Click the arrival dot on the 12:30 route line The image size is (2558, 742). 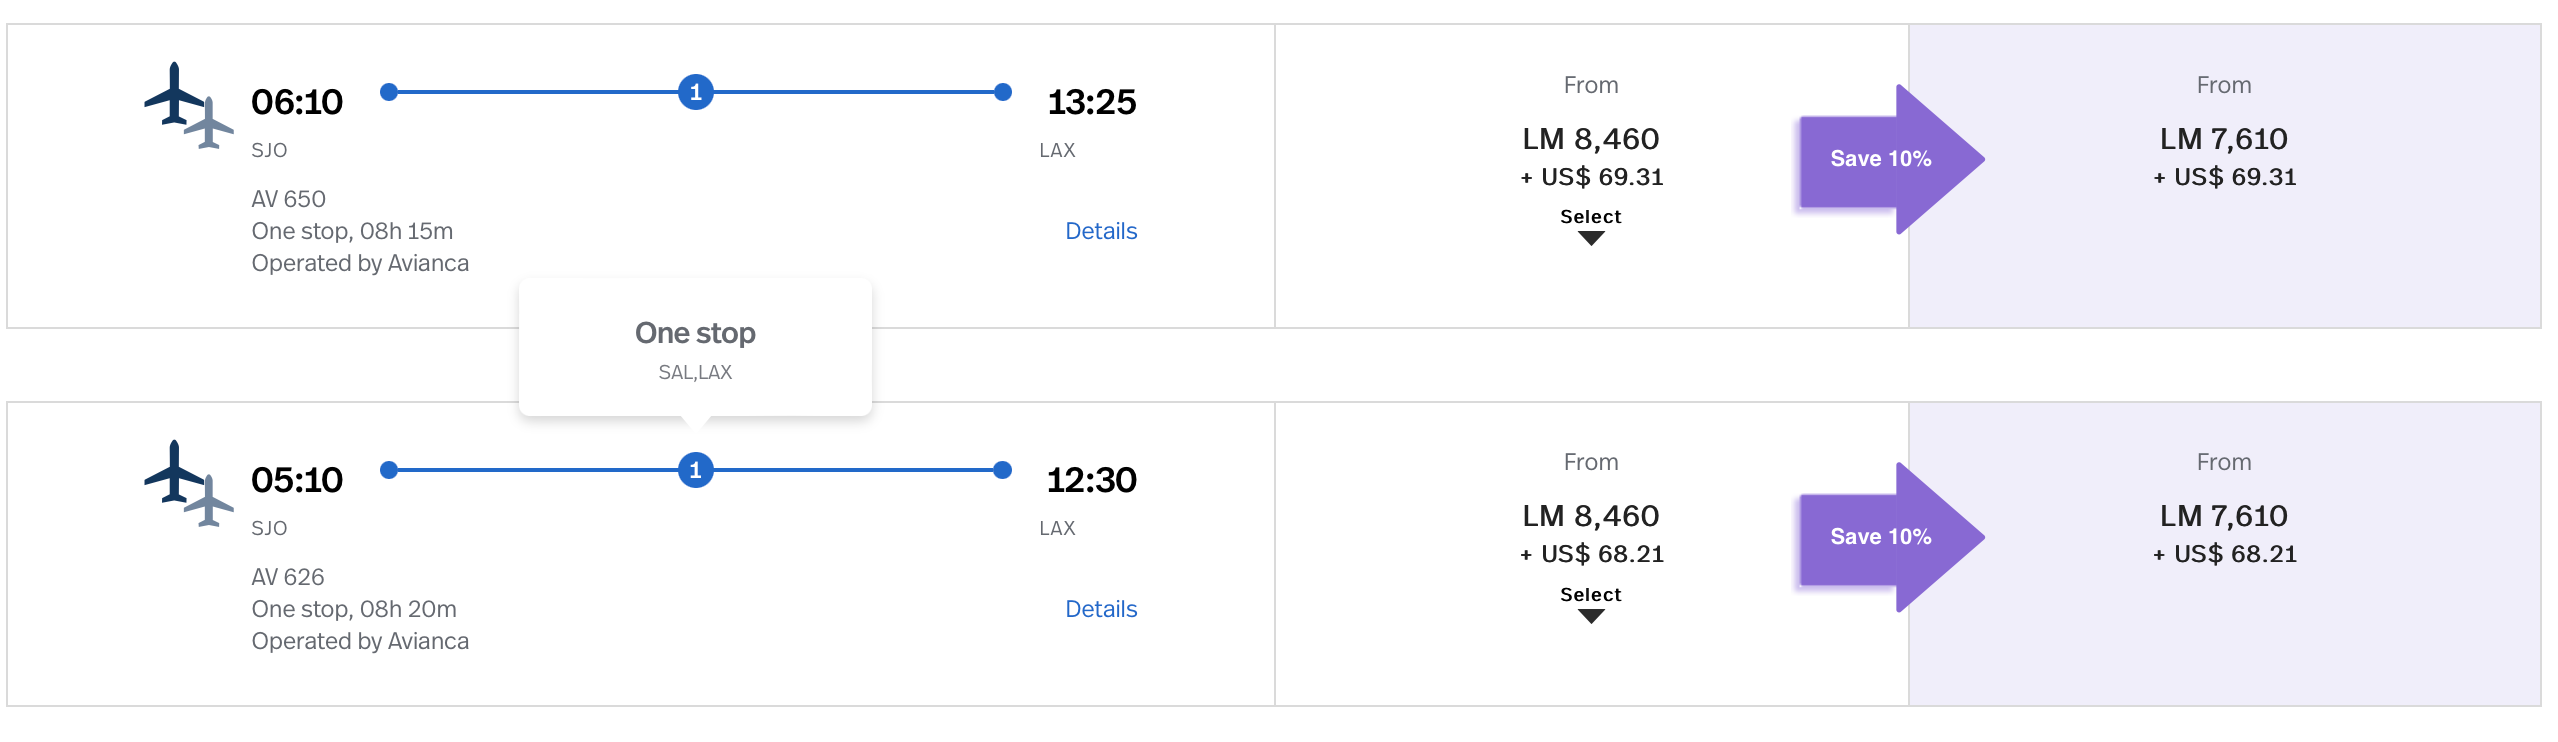(1002, 470)
